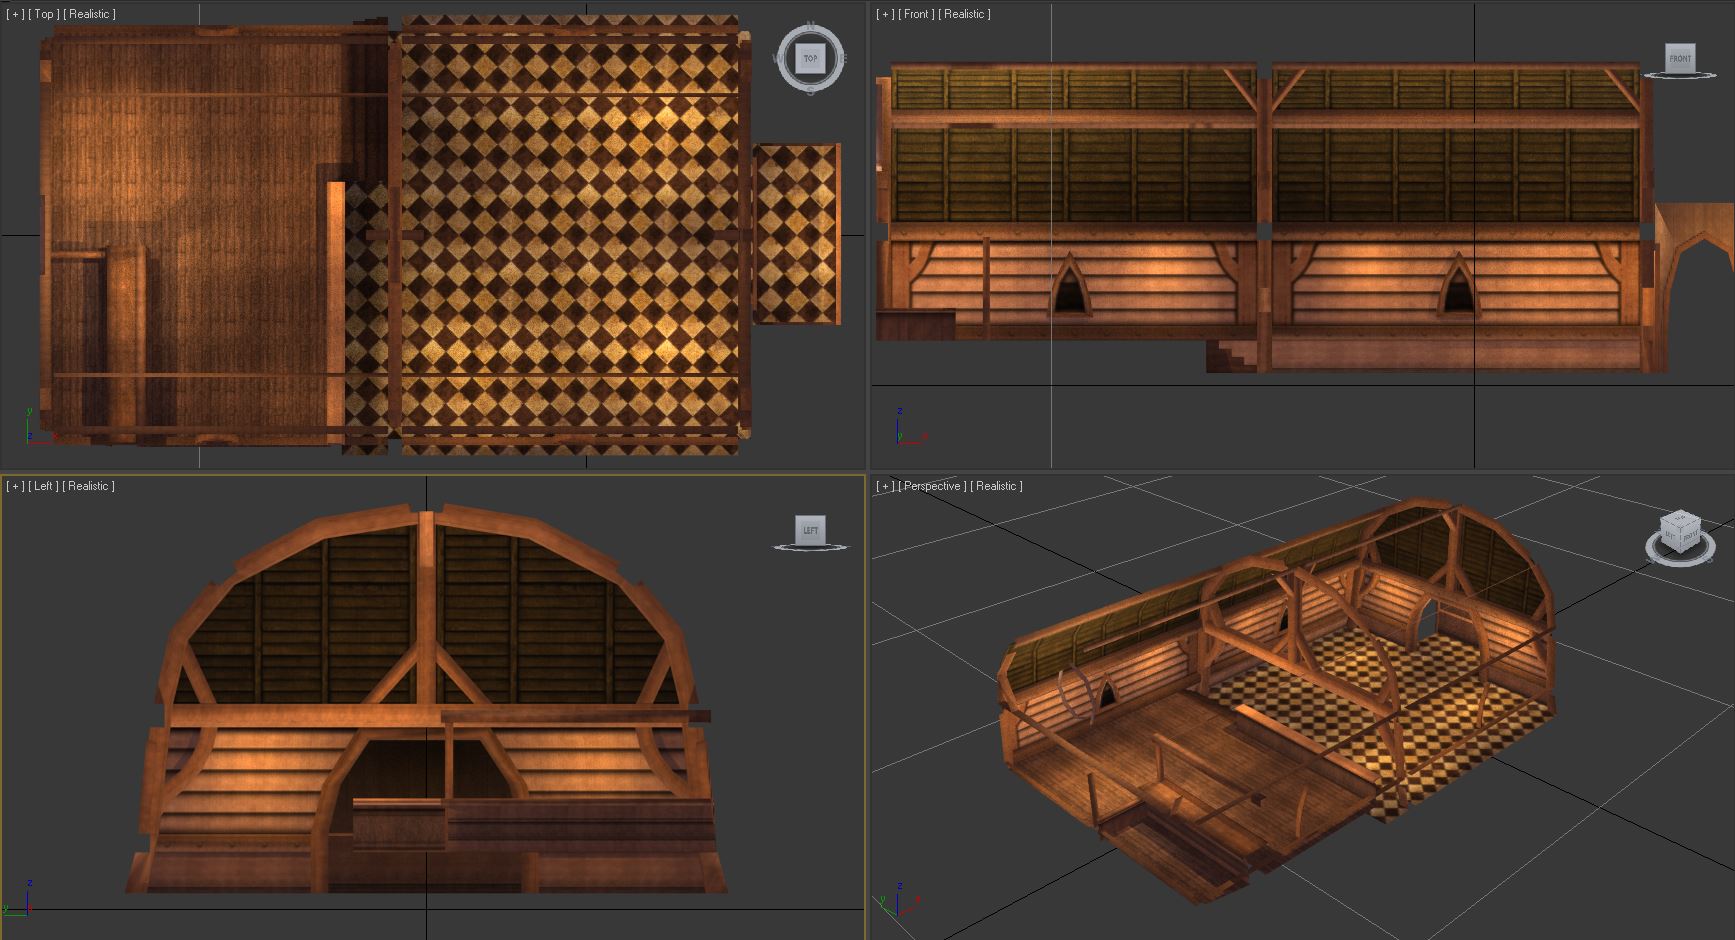Image resolution: width=1735 pixels, height=940 pixels.
Task: Open the [+] menu of the Left viewport
Action: click(15, 486)
